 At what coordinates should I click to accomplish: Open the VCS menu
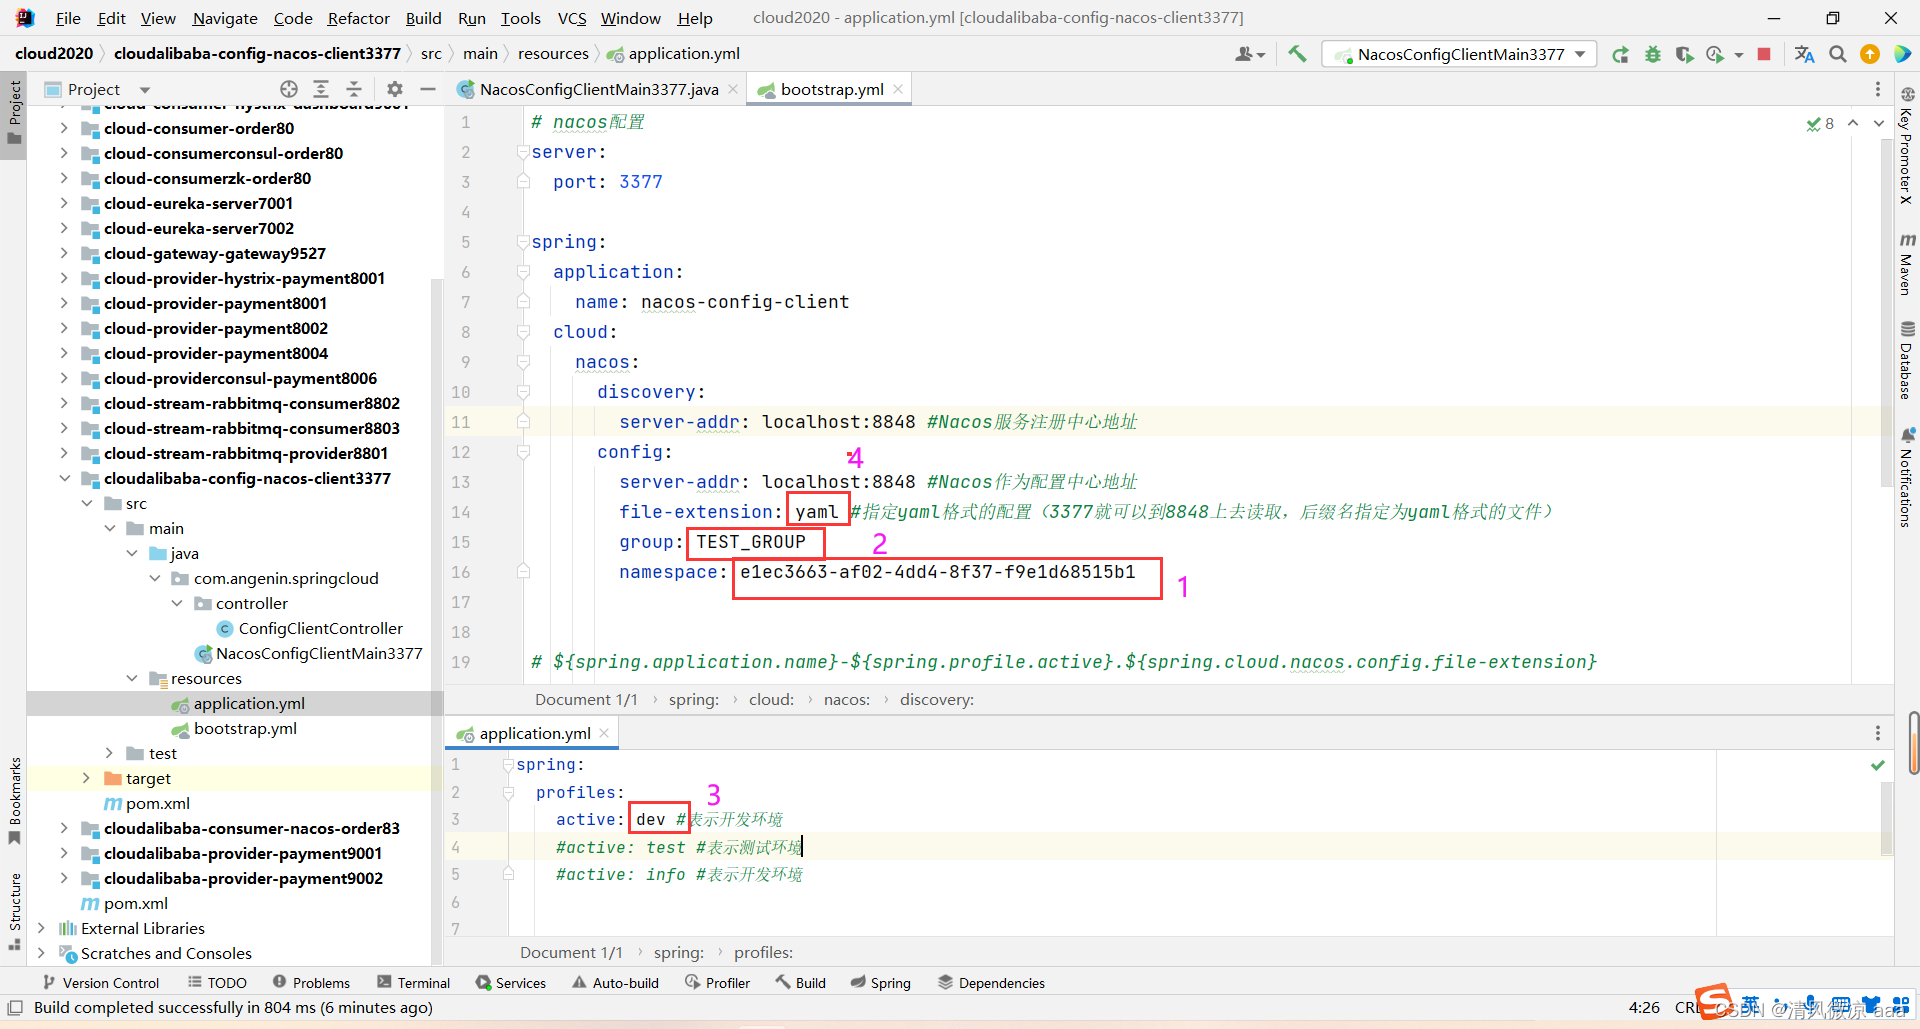pyautogui.click(x=572, y=18)
